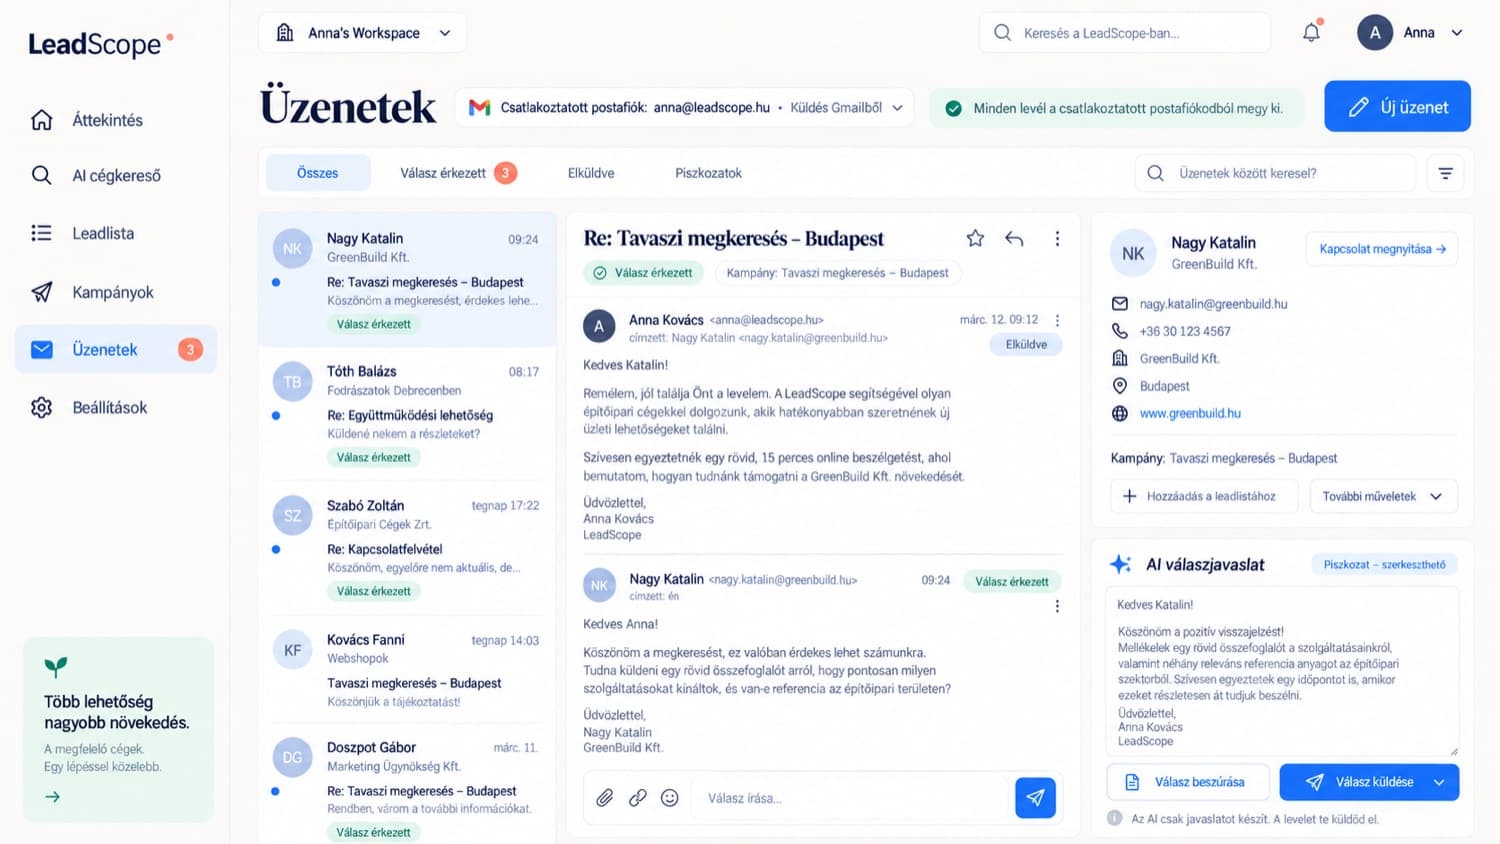Click the Gmail logo in connected mailbox
The width and height of the screenshot is (1500, 844).
pyautogui.click(x=480, y=107)
